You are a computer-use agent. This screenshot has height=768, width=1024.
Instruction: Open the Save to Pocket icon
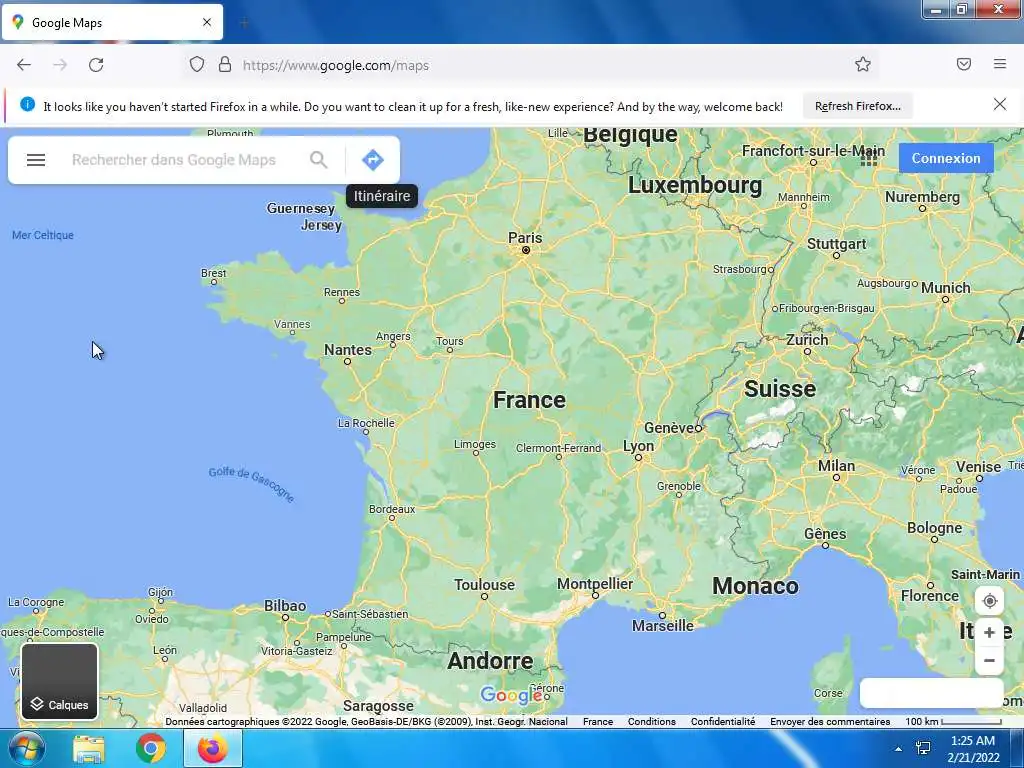tap(964, 64)
